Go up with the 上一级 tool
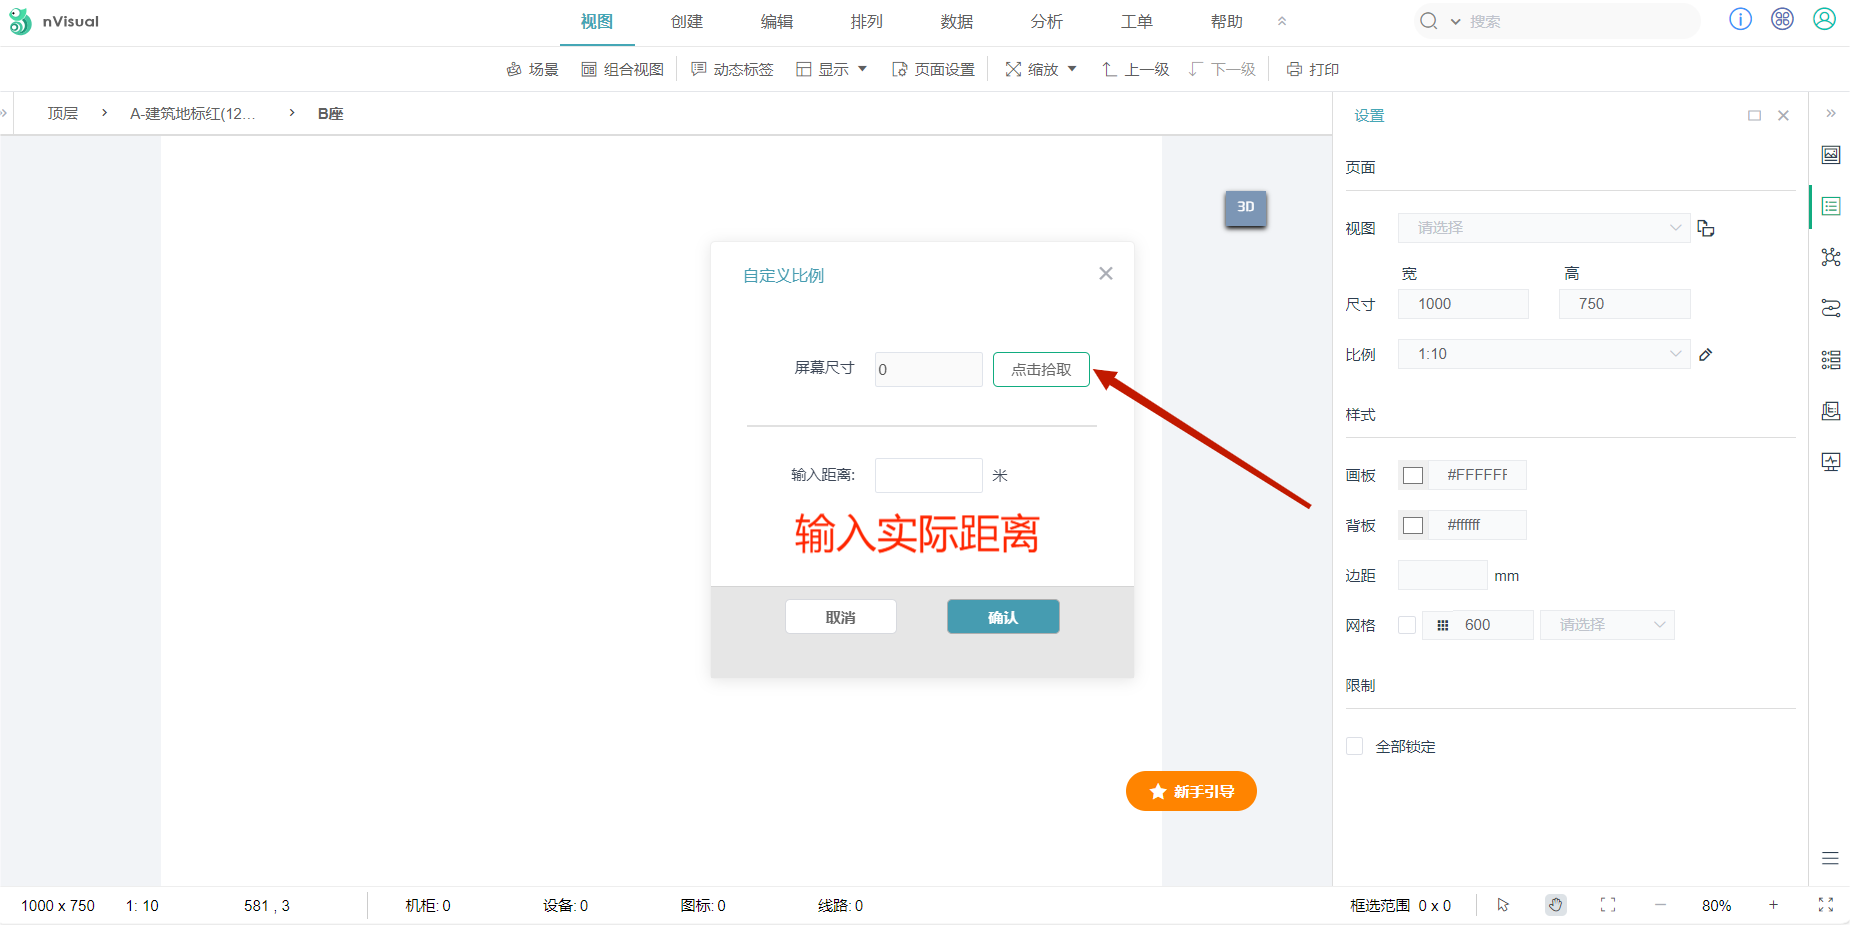This screenshot has width=1850, height=925. [x=1135, y=69]
